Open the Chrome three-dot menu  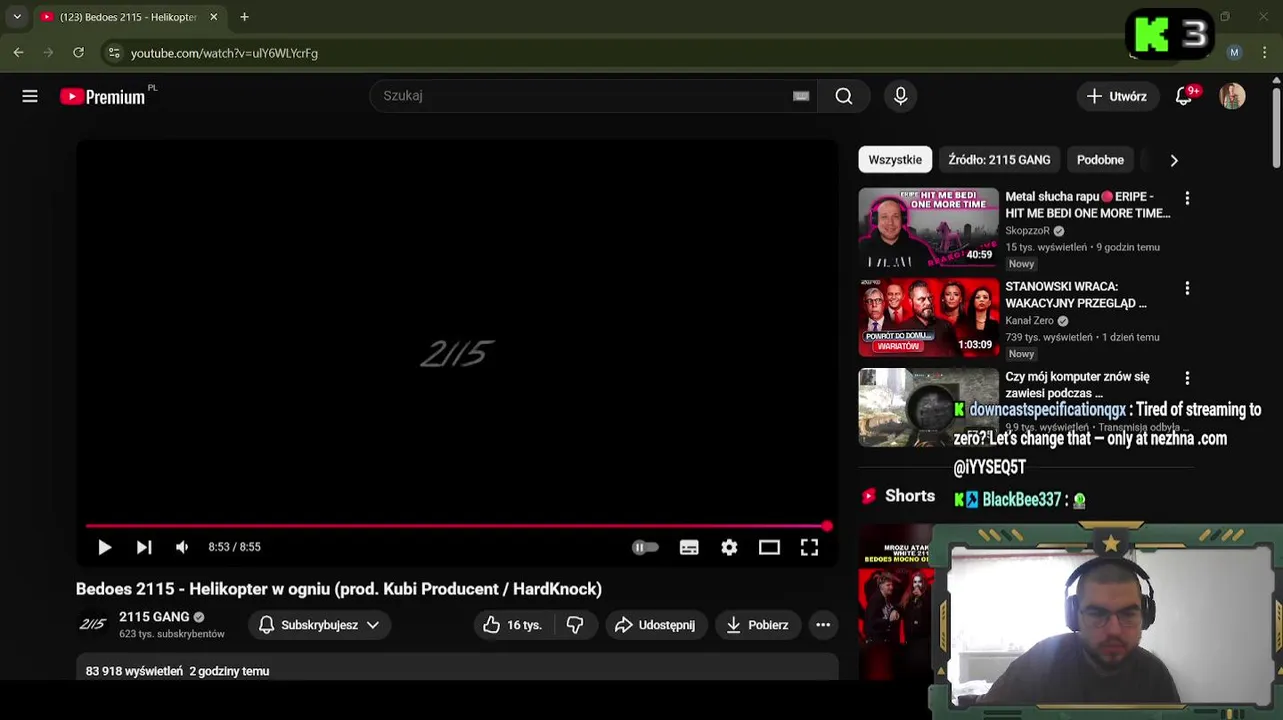coord(1265,52)
